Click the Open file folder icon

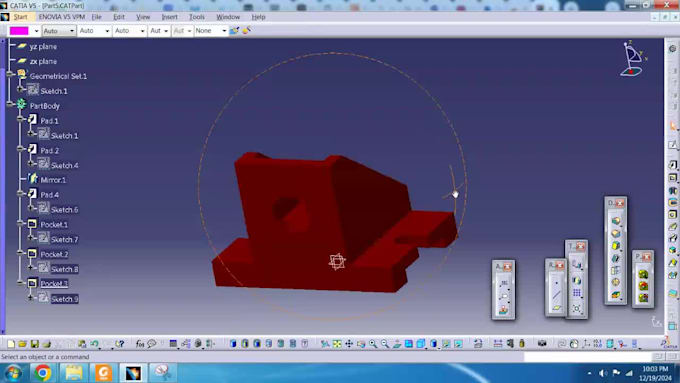pos(23,344)
